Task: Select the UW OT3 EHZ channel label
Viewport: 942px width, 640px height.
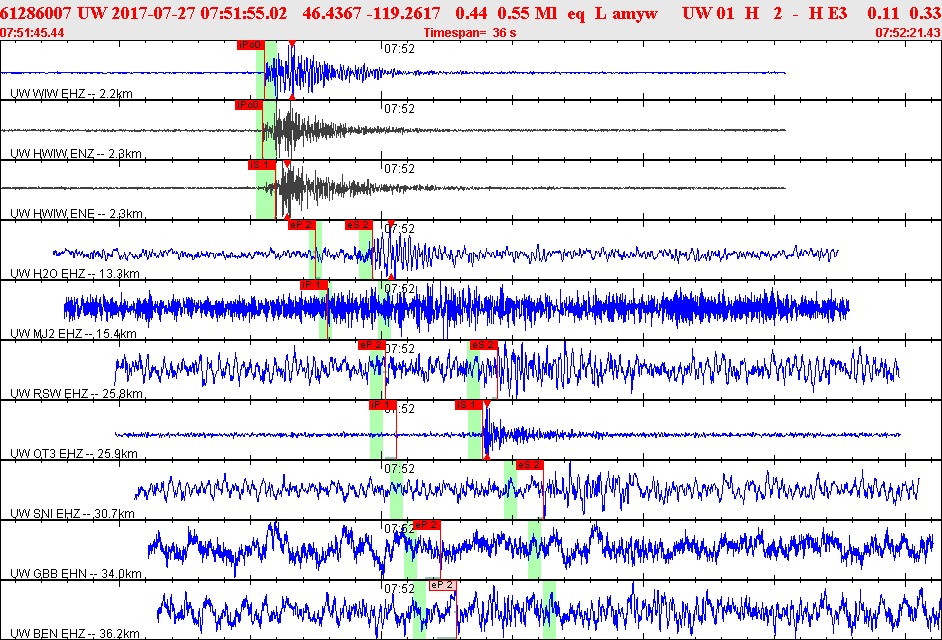Action: (73, 453)
